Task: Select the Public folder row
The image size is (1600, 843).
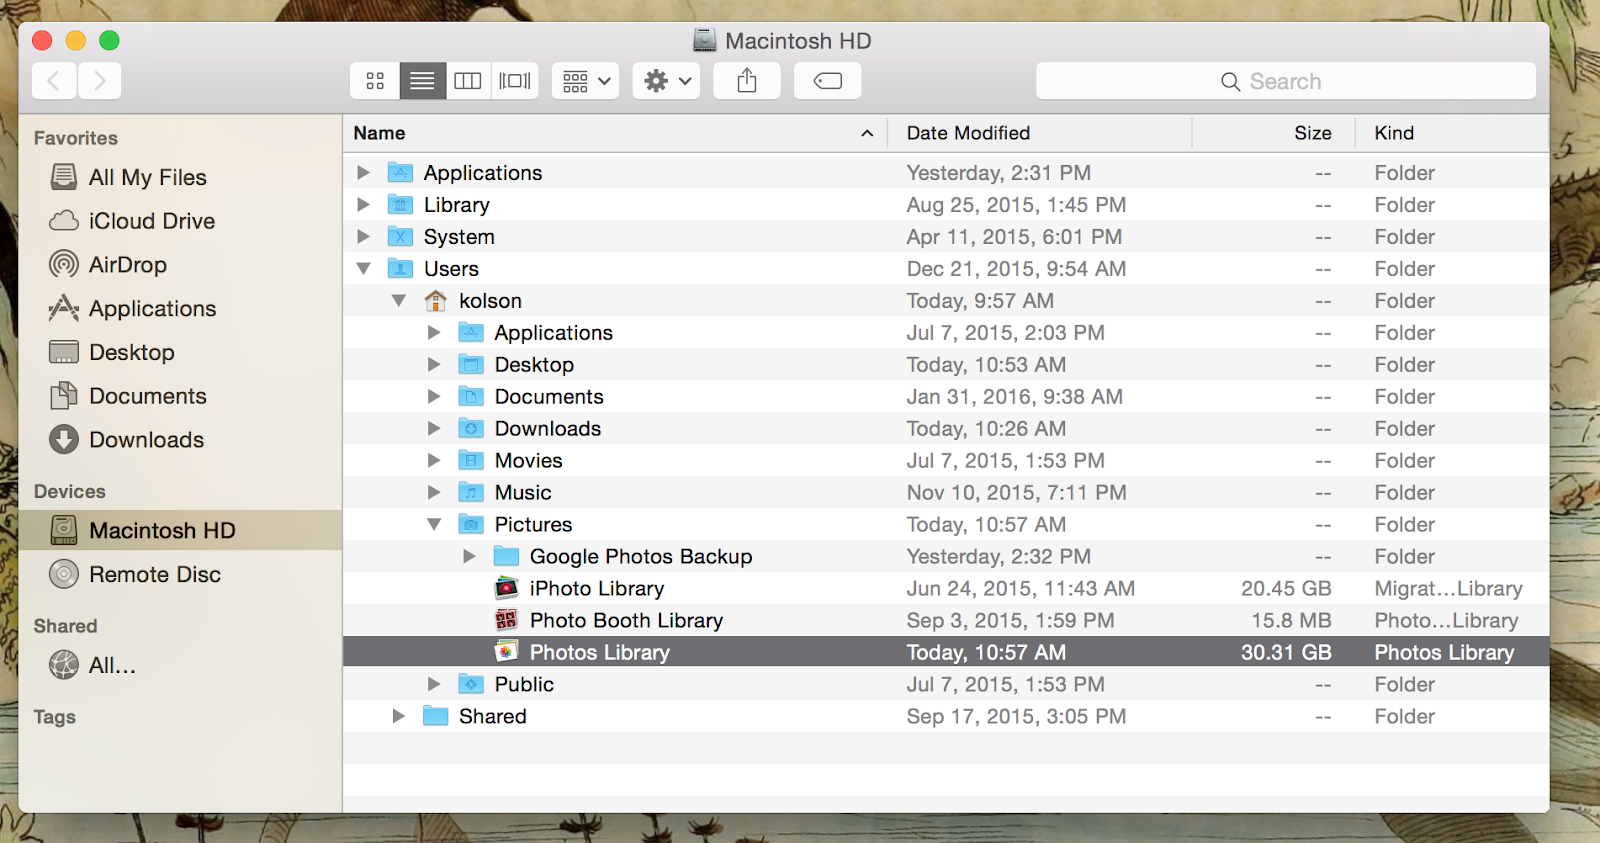Action: coord(946,685)
